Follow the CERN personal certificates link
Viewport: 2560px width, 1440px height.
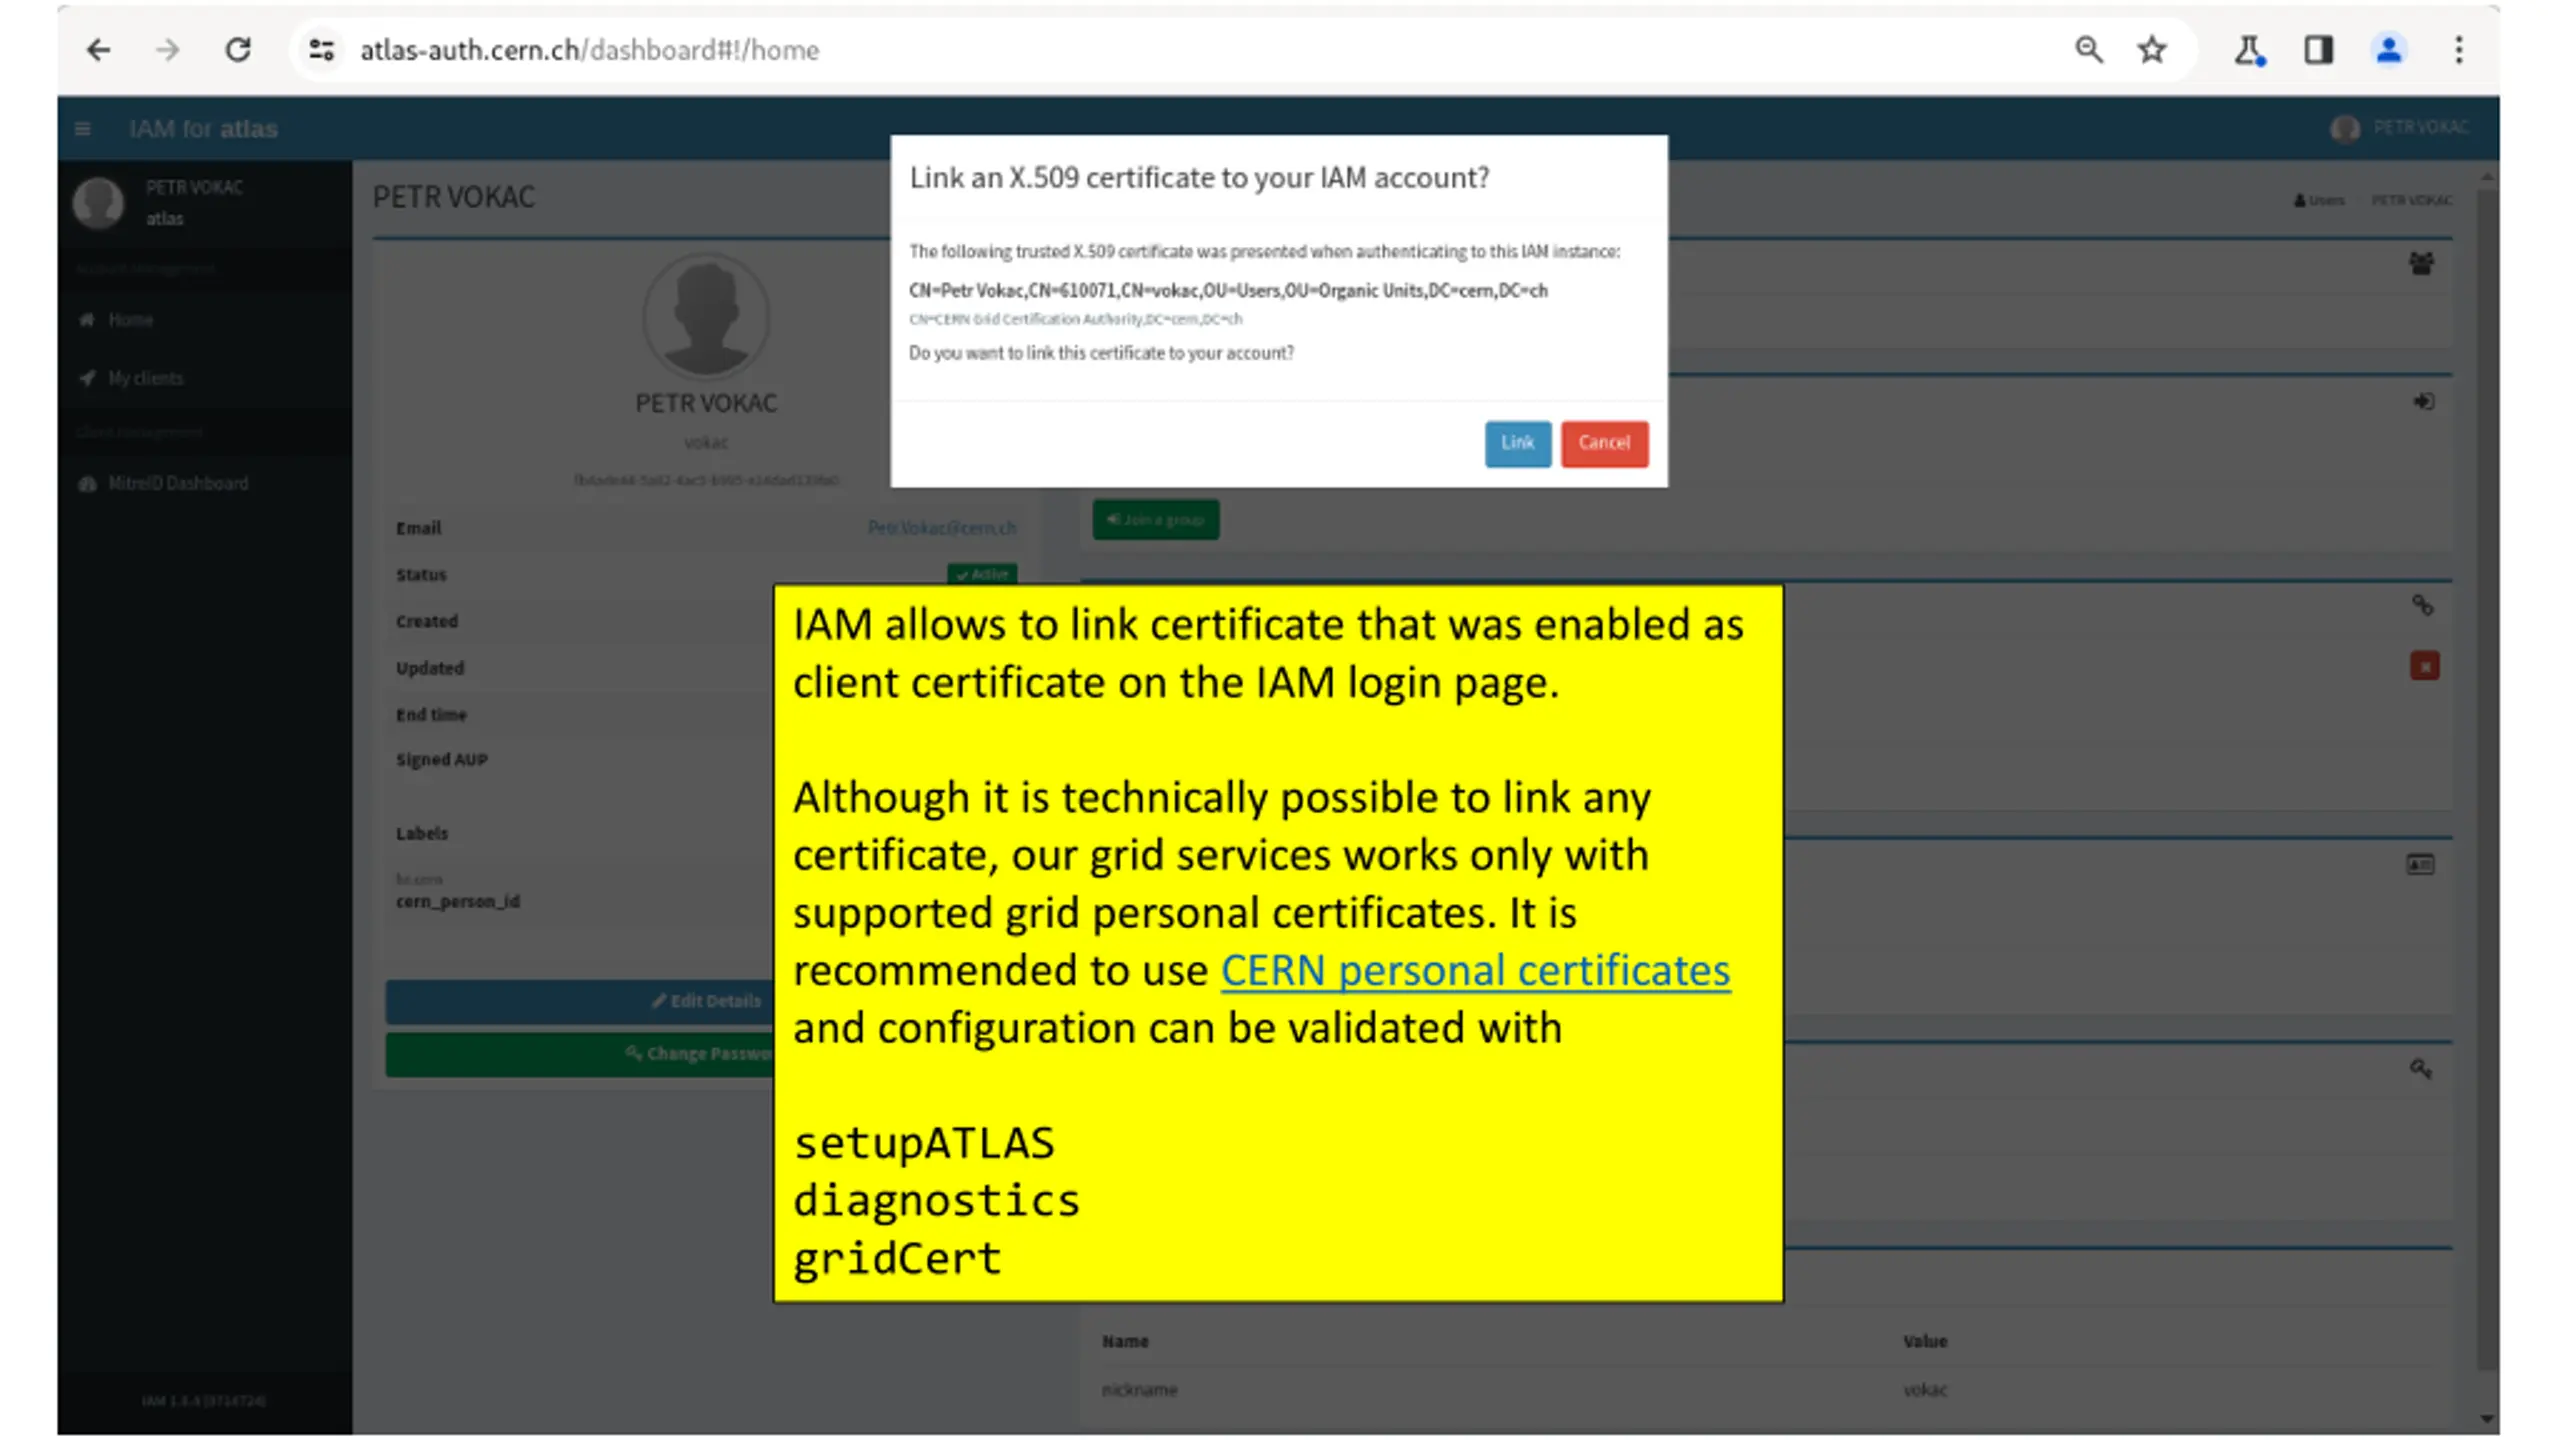(1475, 970)
